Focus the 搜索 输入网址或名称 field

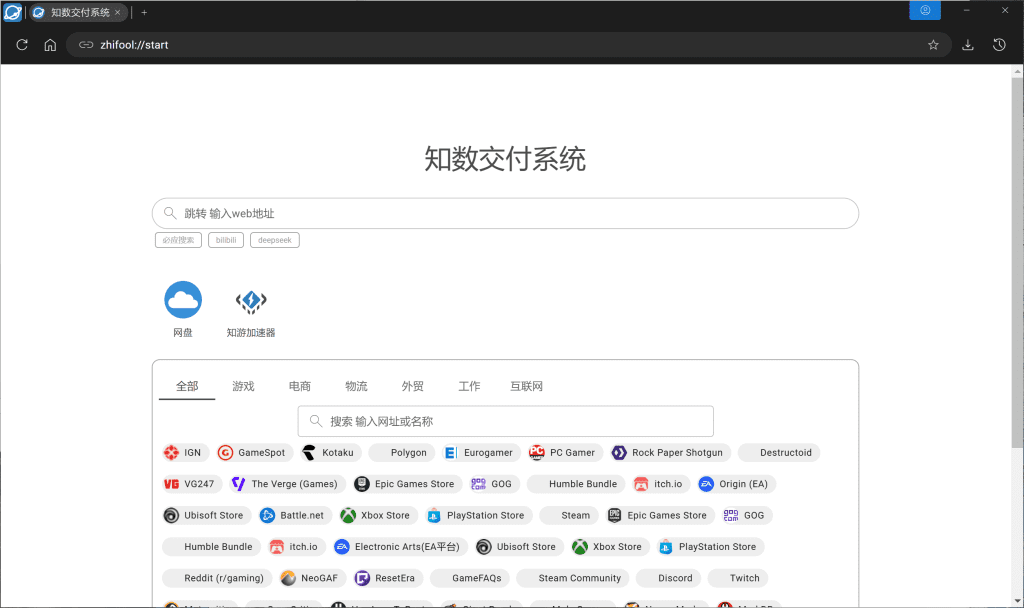pos(505,421)
